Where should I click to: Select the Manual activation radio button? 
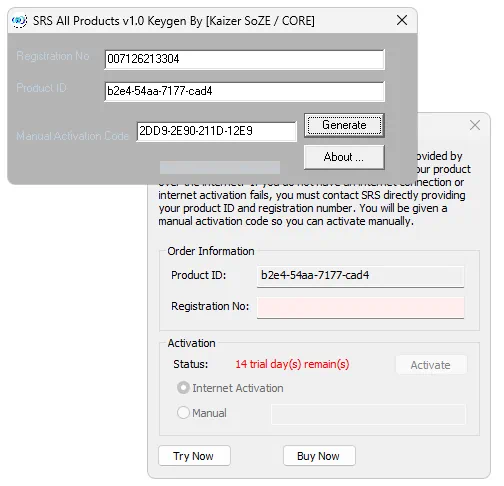pos(183,413)
